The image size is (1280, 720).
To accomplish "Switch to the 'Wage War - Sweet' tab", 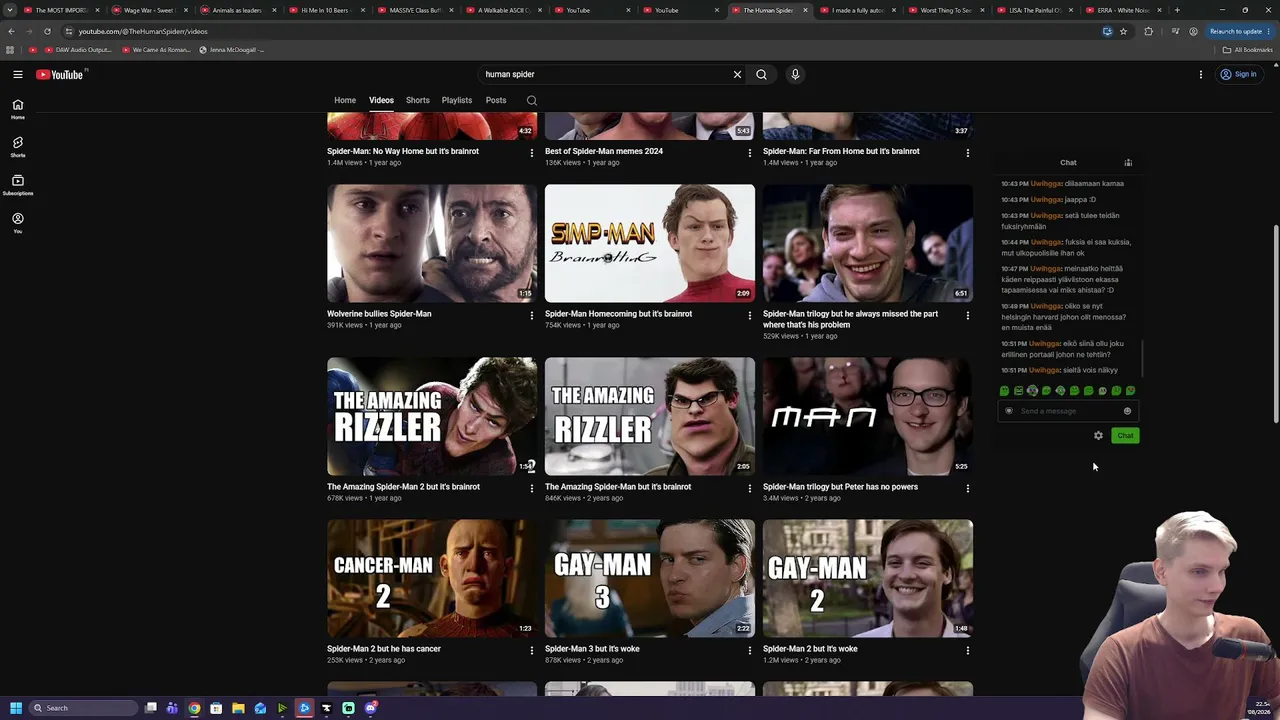I will [x=148, y=10].
